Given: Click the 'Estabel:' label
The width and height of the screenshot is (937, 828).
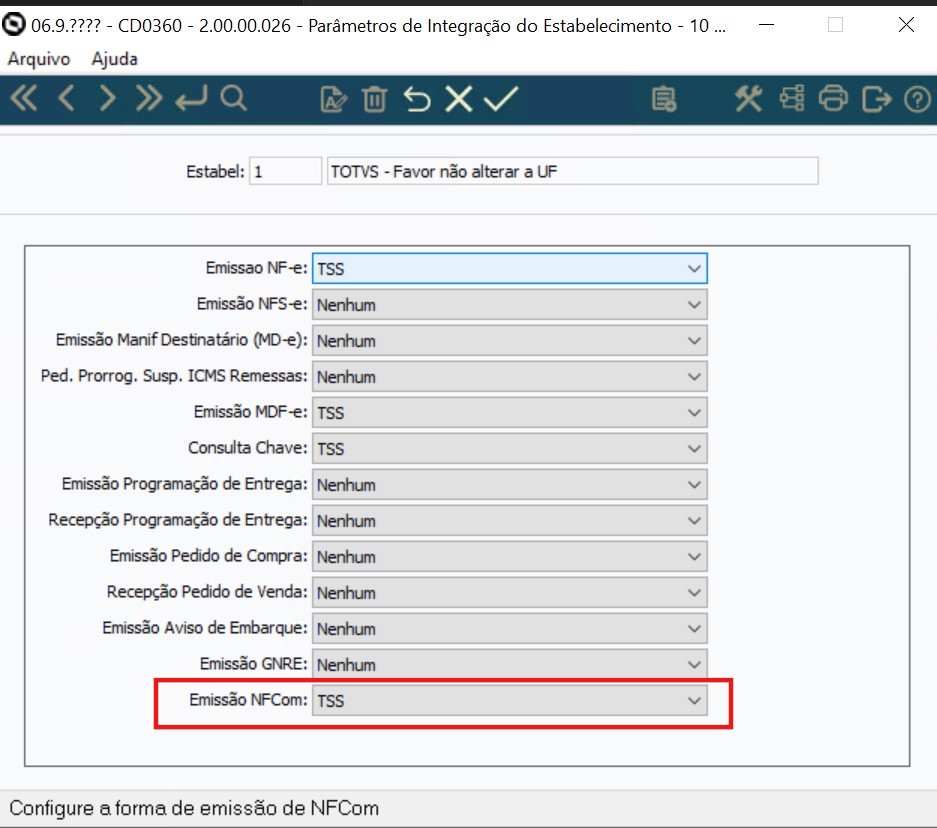Looking at the screenshot, I should (215, 171).
